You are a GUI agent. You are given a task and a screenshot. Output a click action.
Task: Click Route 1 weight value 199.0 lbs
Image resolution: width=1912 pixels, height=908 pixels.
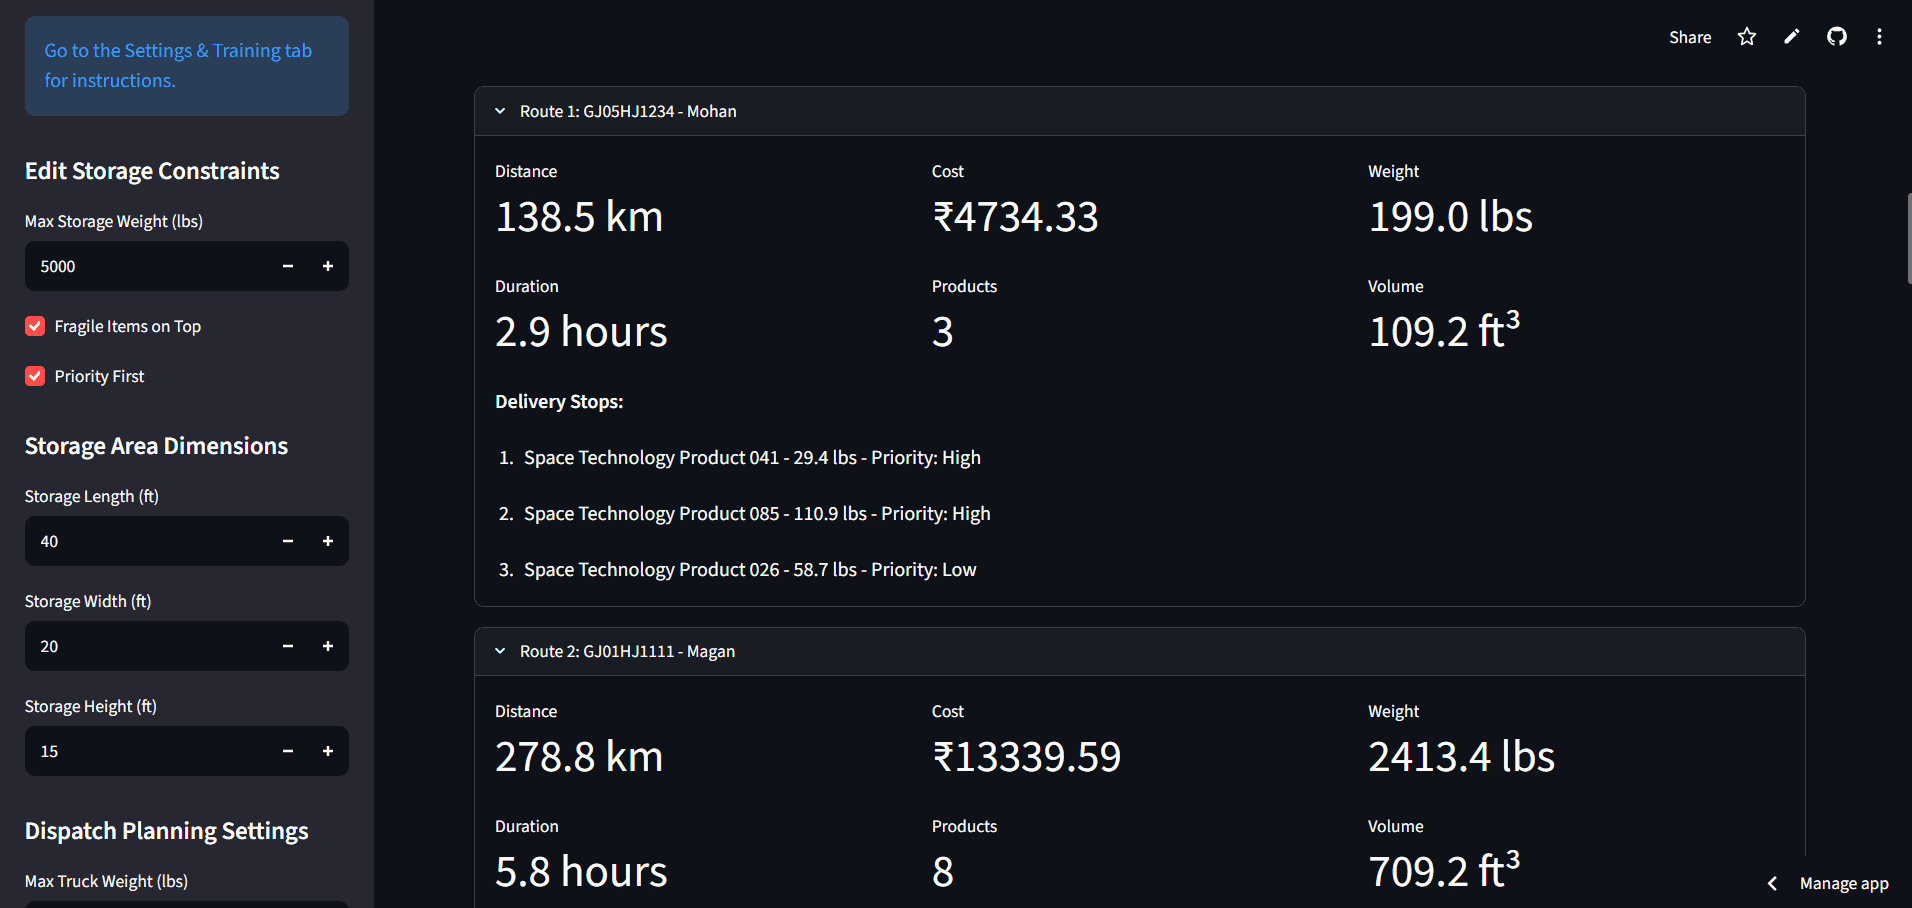click(x=1450, y=217)
